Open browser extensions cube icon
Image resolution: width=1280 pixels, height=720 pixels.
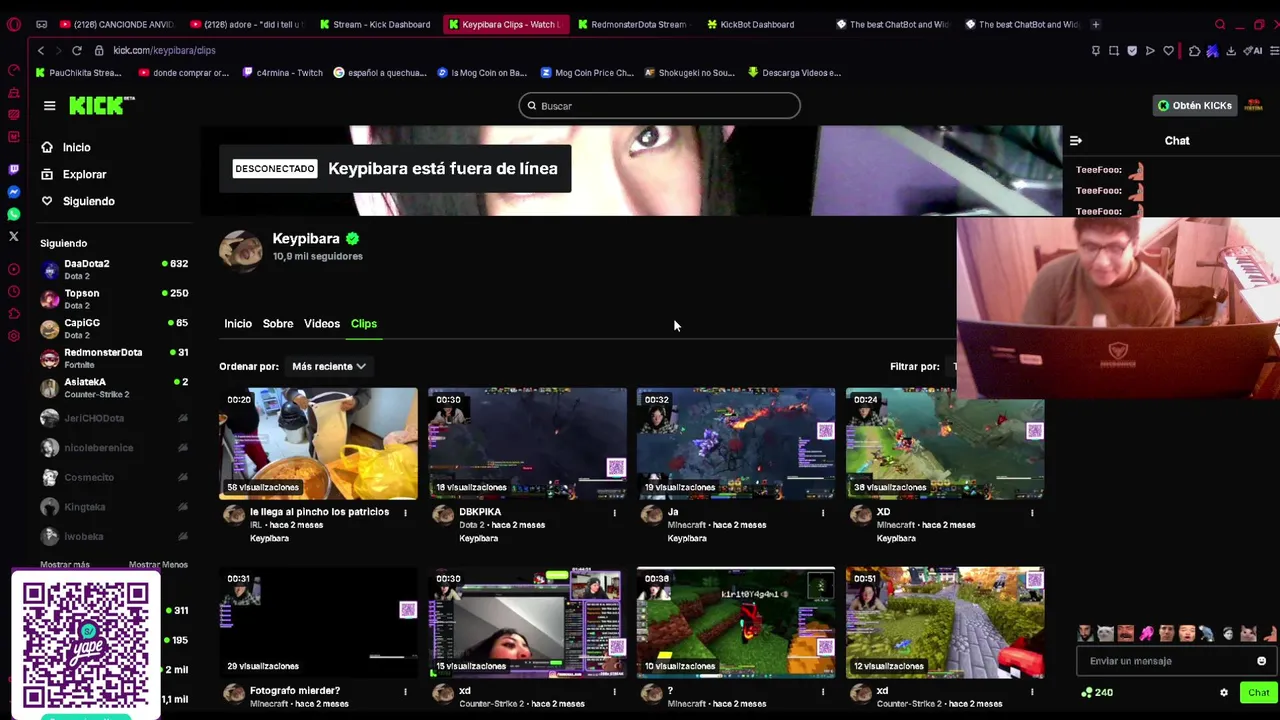1194,51
